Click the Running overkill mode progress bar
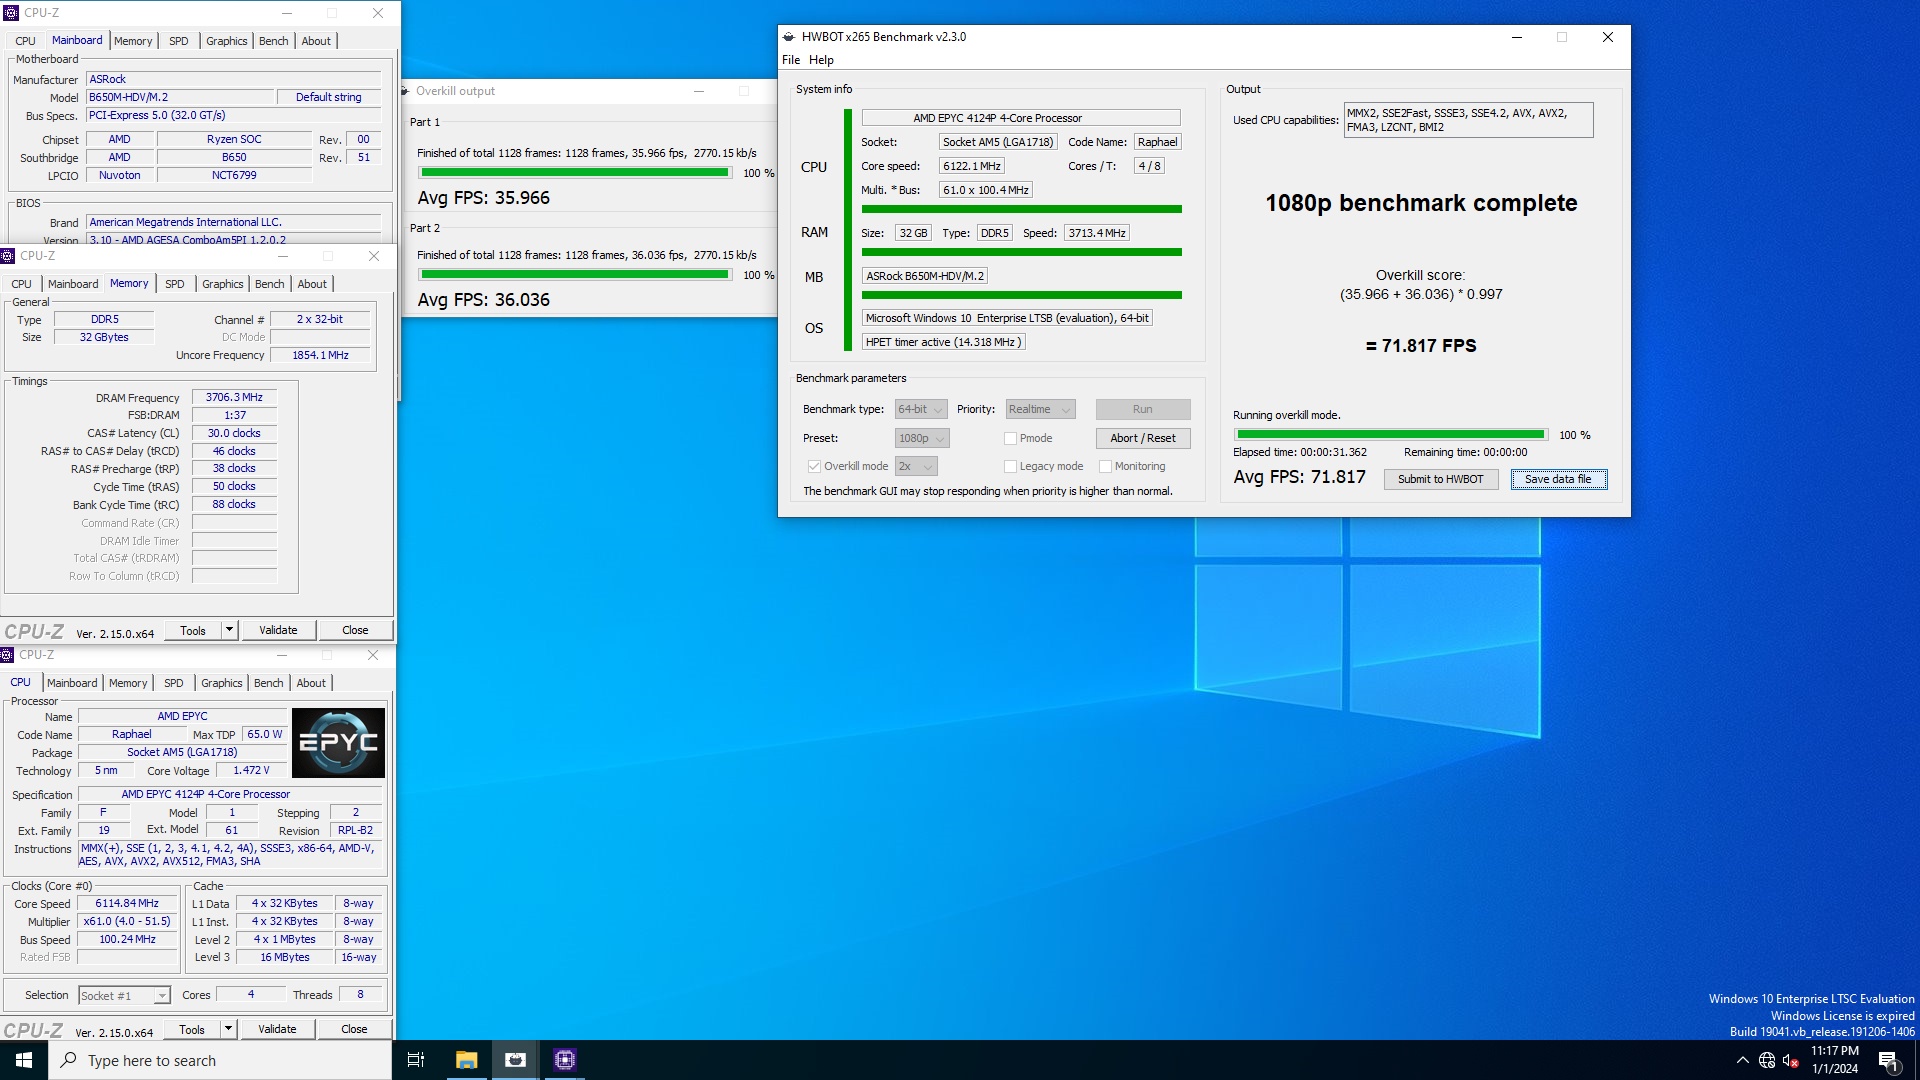 tap(1390, 435)
